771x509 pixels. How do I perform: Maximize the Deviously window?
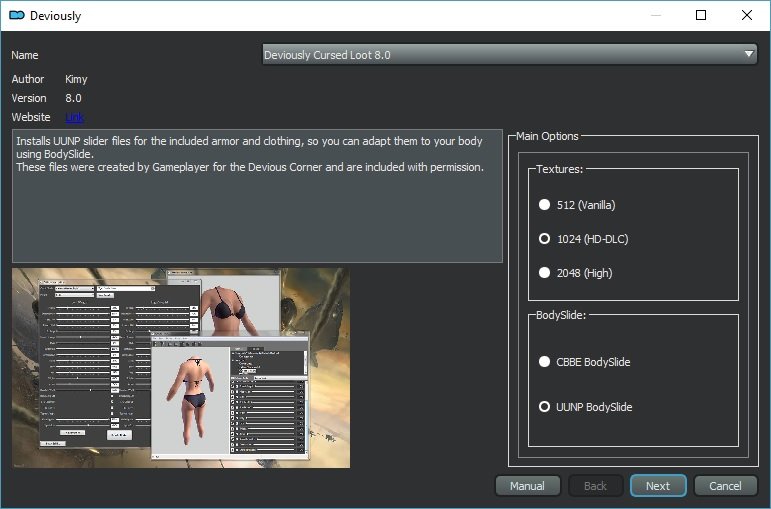click(x=701, y=15)
